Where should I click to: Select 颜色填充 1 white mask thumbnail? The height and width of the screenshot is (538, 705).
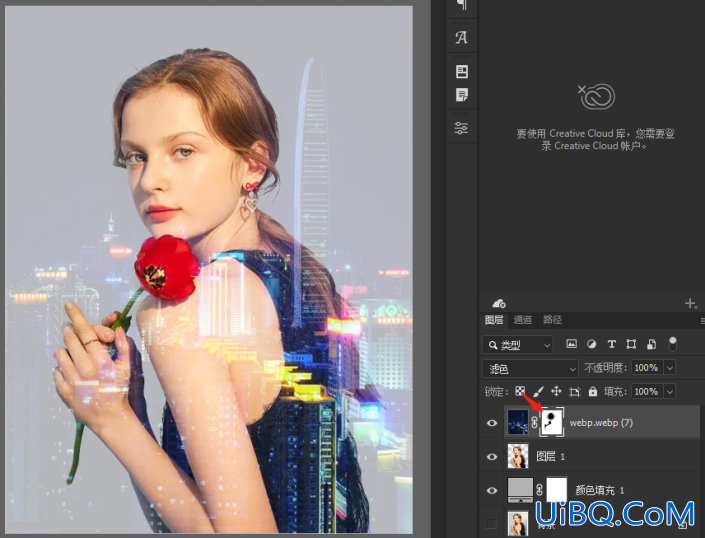557,489
